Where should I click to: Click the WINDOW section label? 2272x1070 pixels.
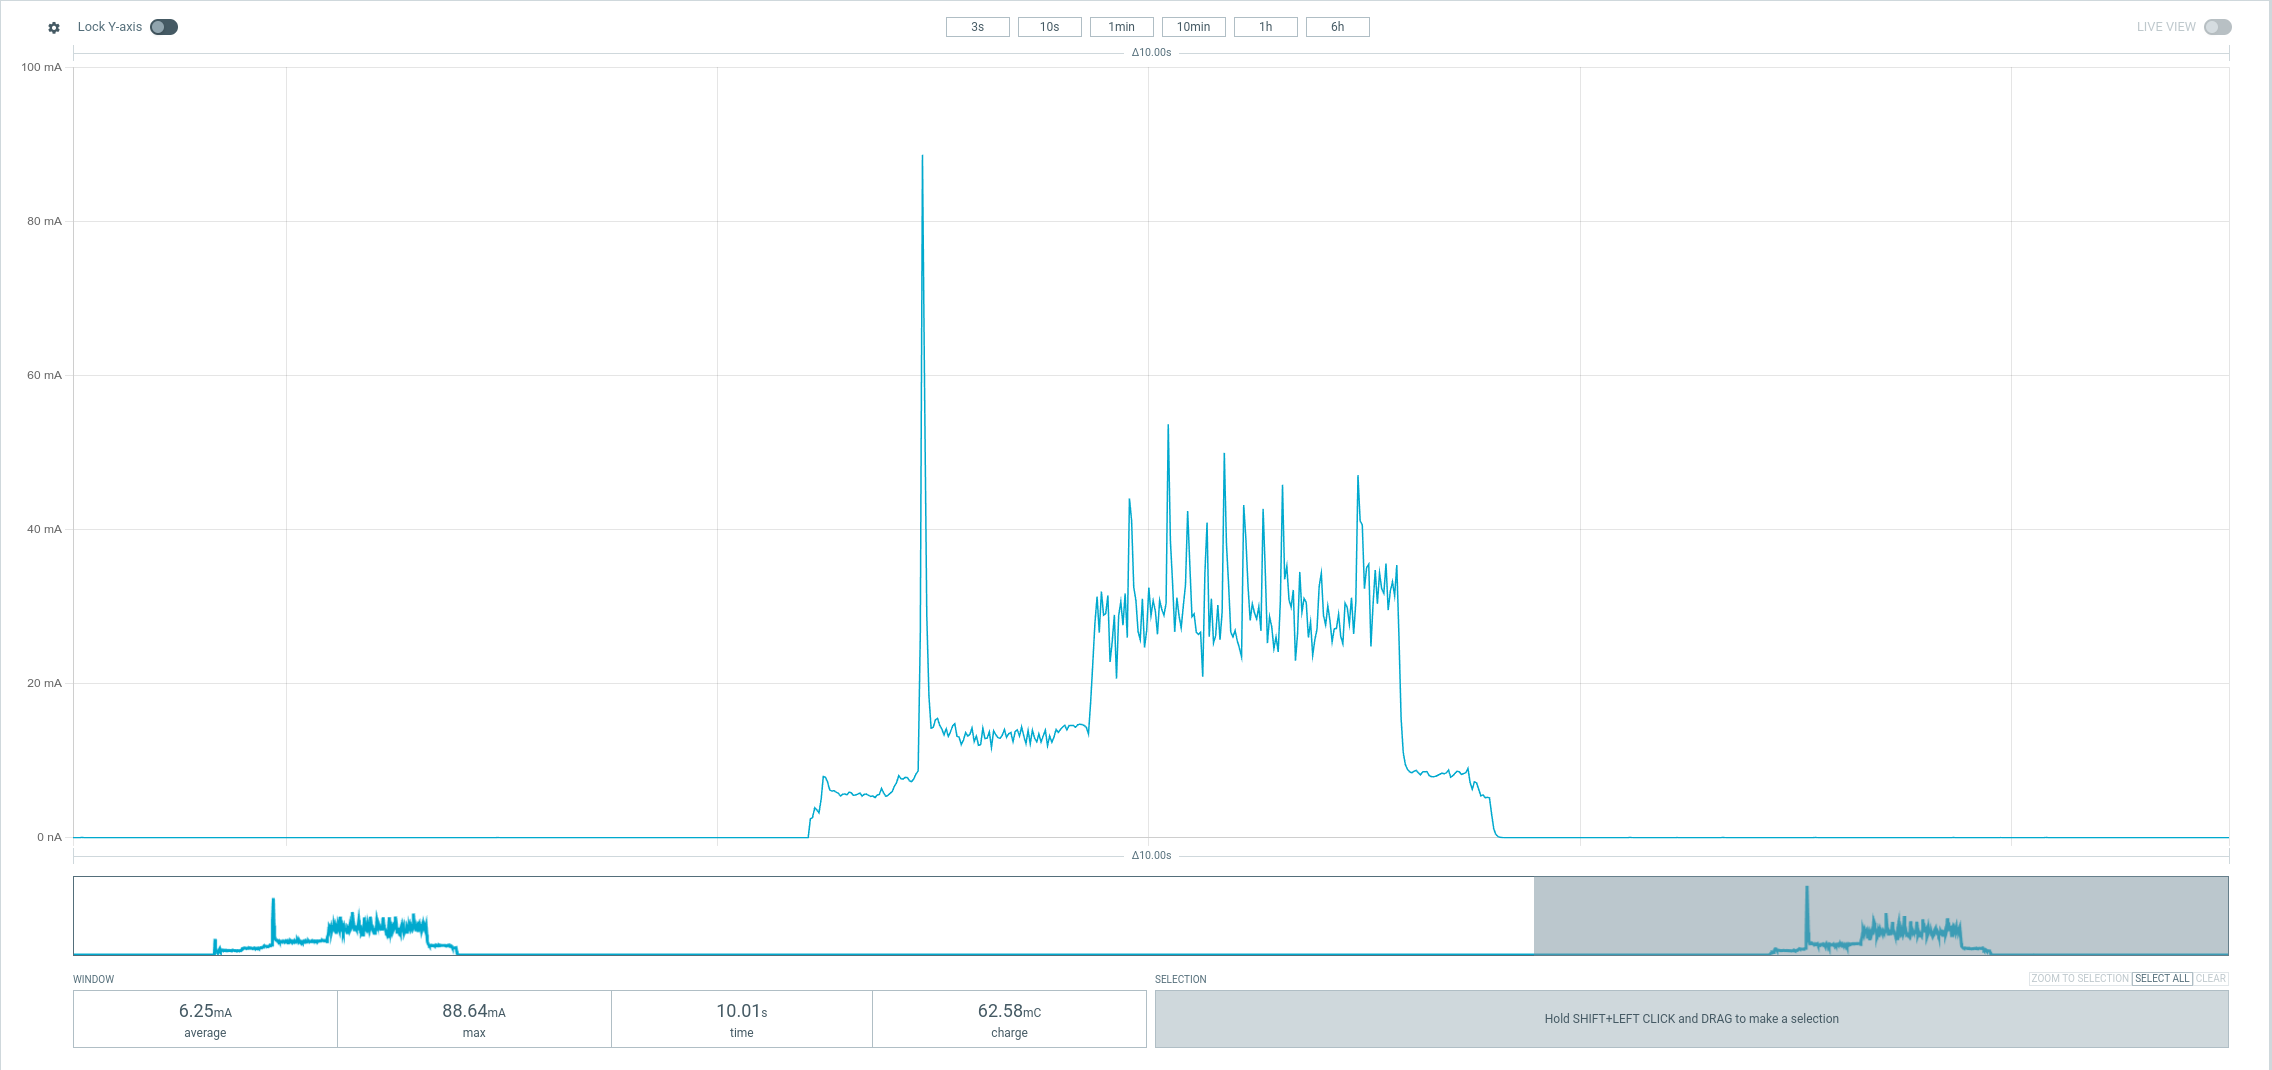pyautogui.click(x=94, y=979)
